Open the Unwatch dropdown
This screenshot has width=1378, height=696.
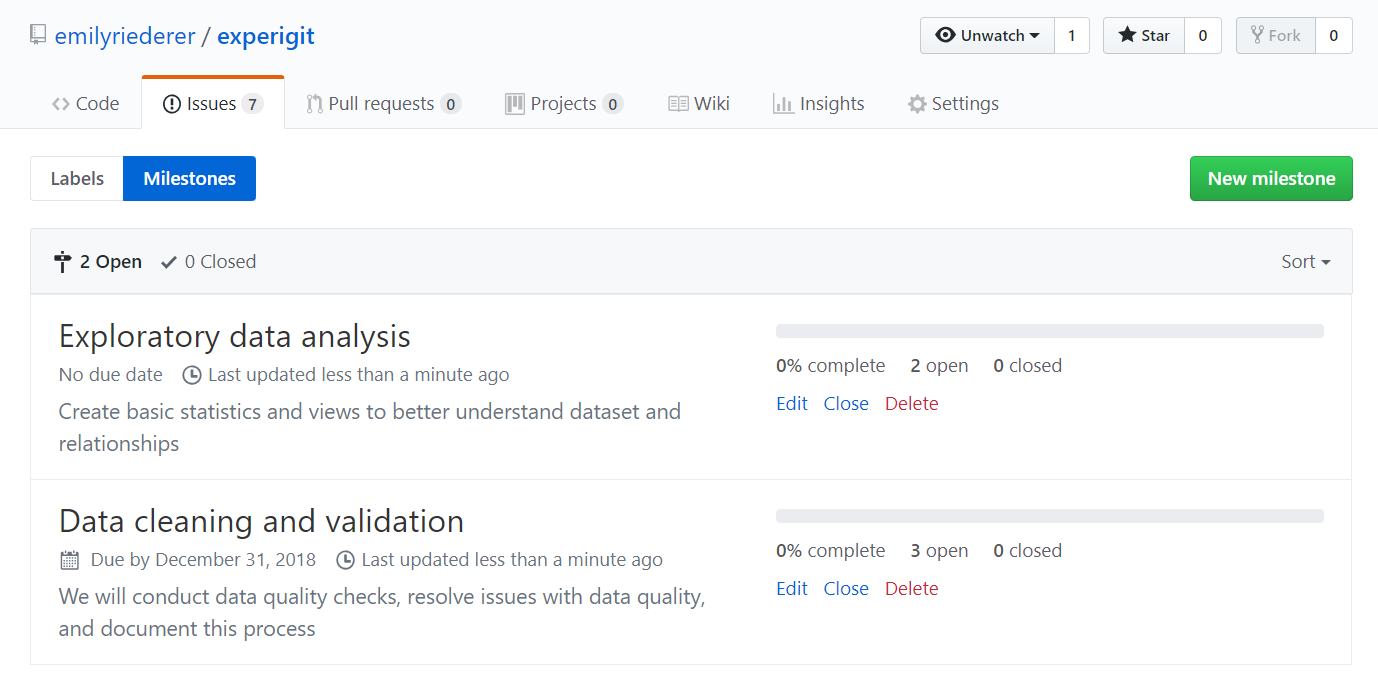pyautogui.click(x=987, y=36)
